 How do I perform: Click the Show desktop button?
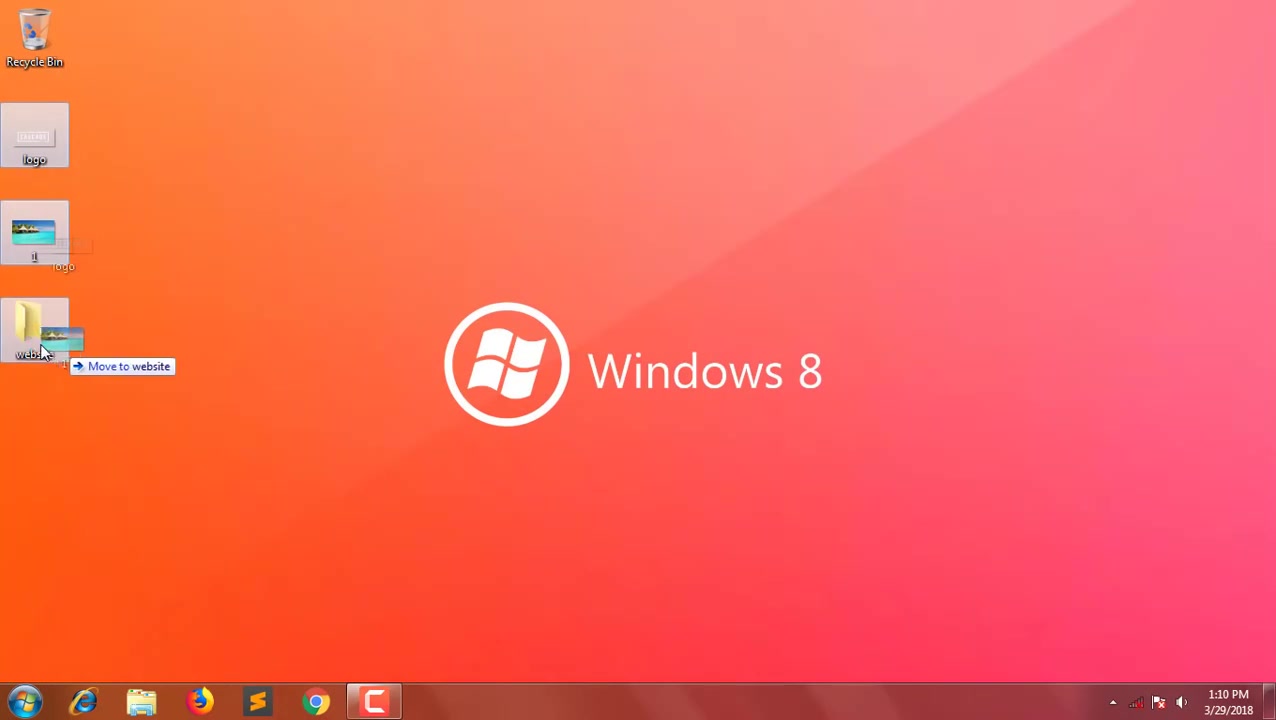click(1269, 702)
